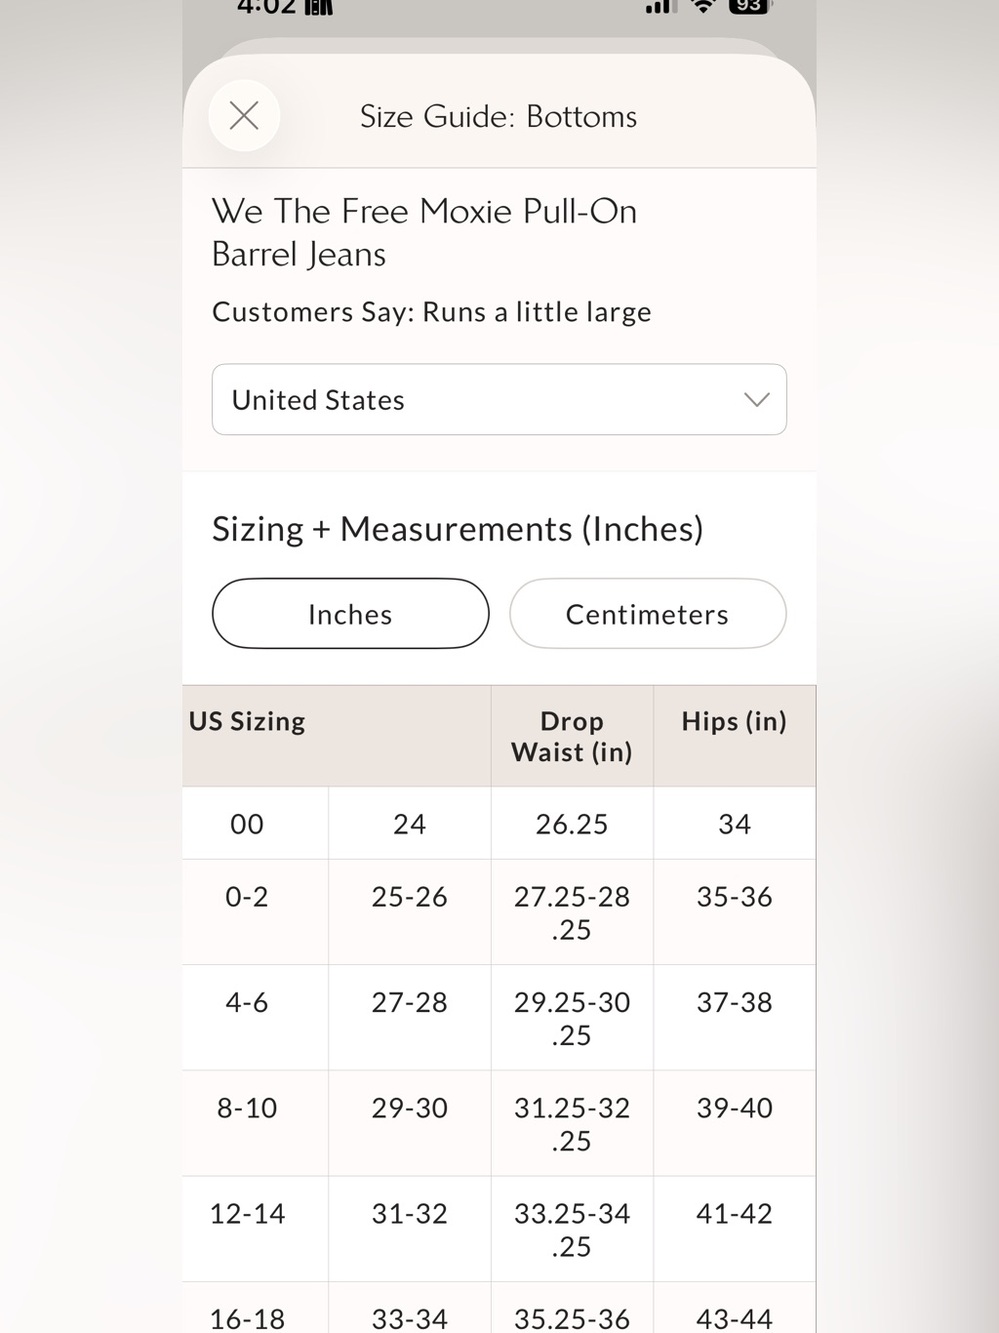Select the 12-14 size cell
This screenshot has height=1333, width=999.
tap(247, 1214)
